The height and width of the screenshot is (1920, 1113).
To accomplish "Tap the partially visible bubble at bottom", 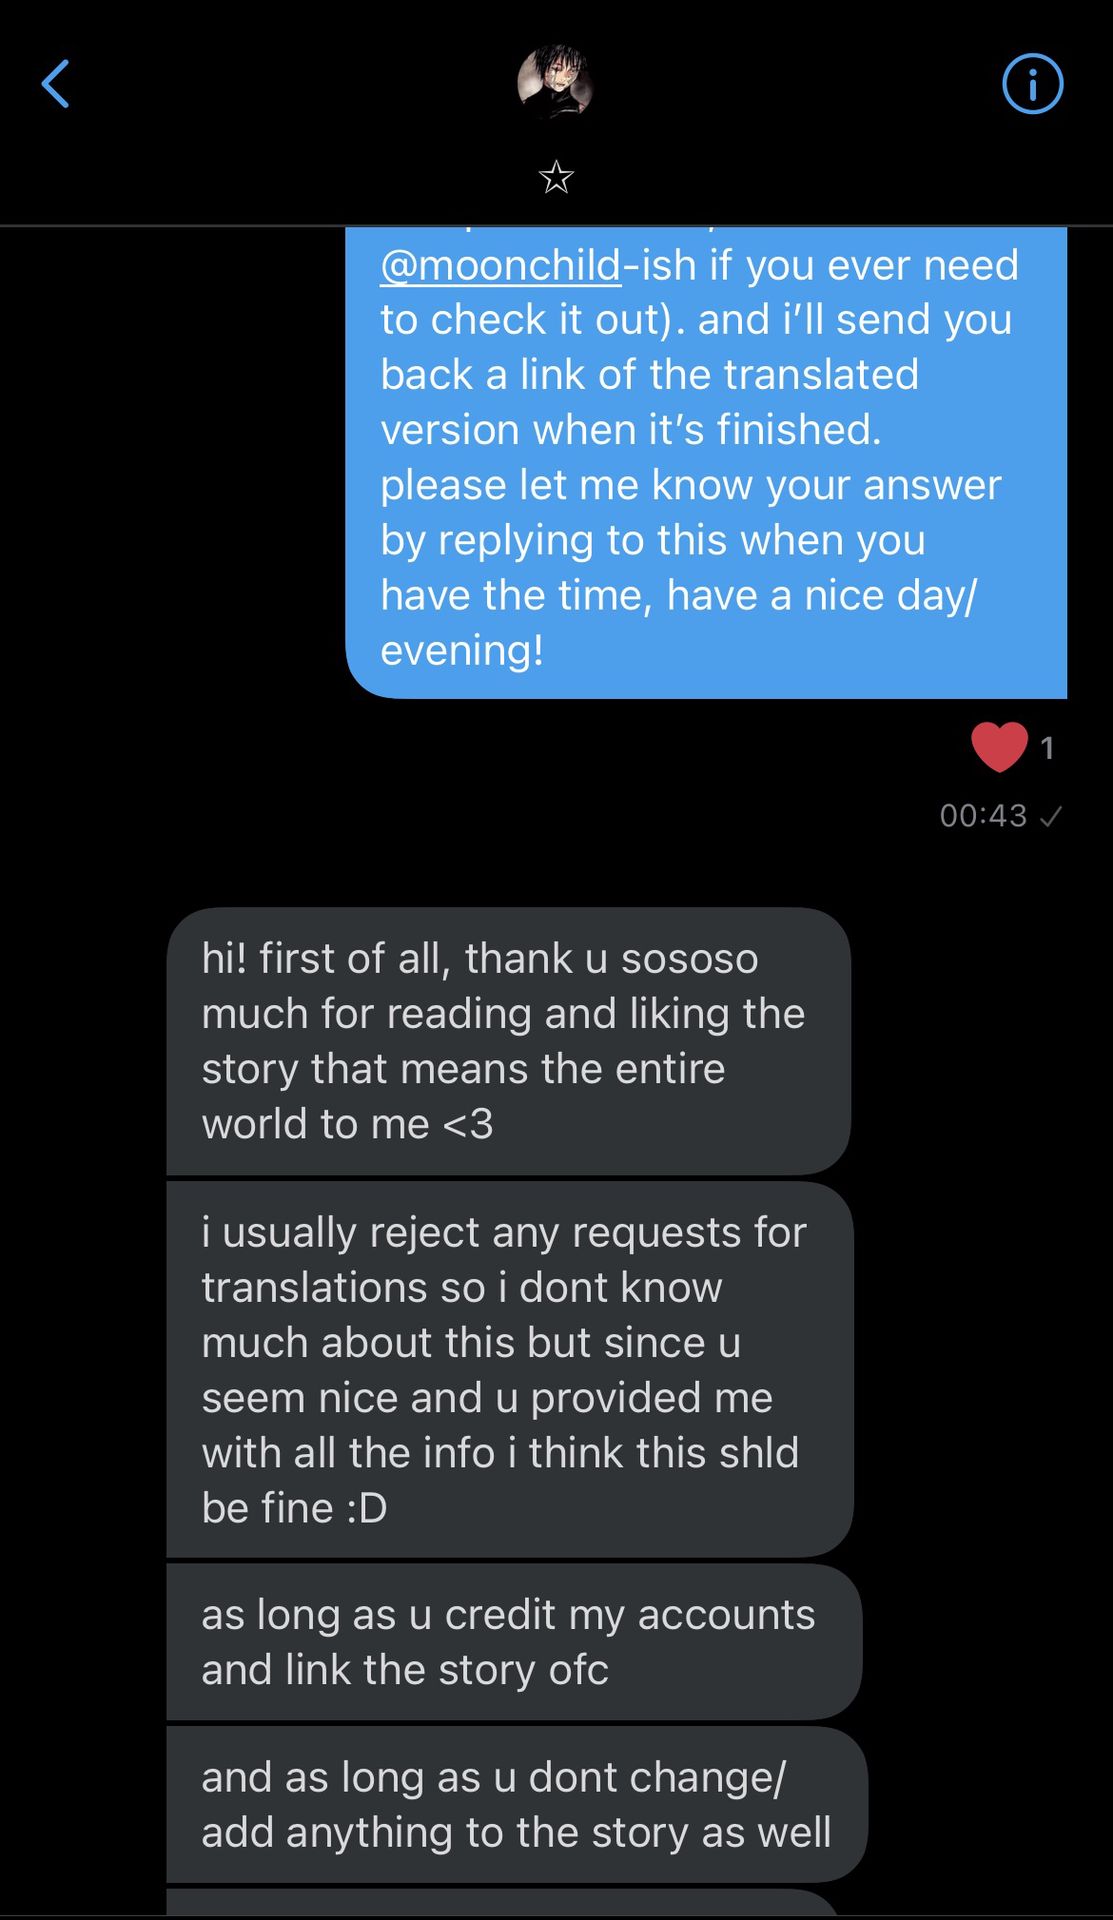I will pyautogui.click(x=500, y=1903).
